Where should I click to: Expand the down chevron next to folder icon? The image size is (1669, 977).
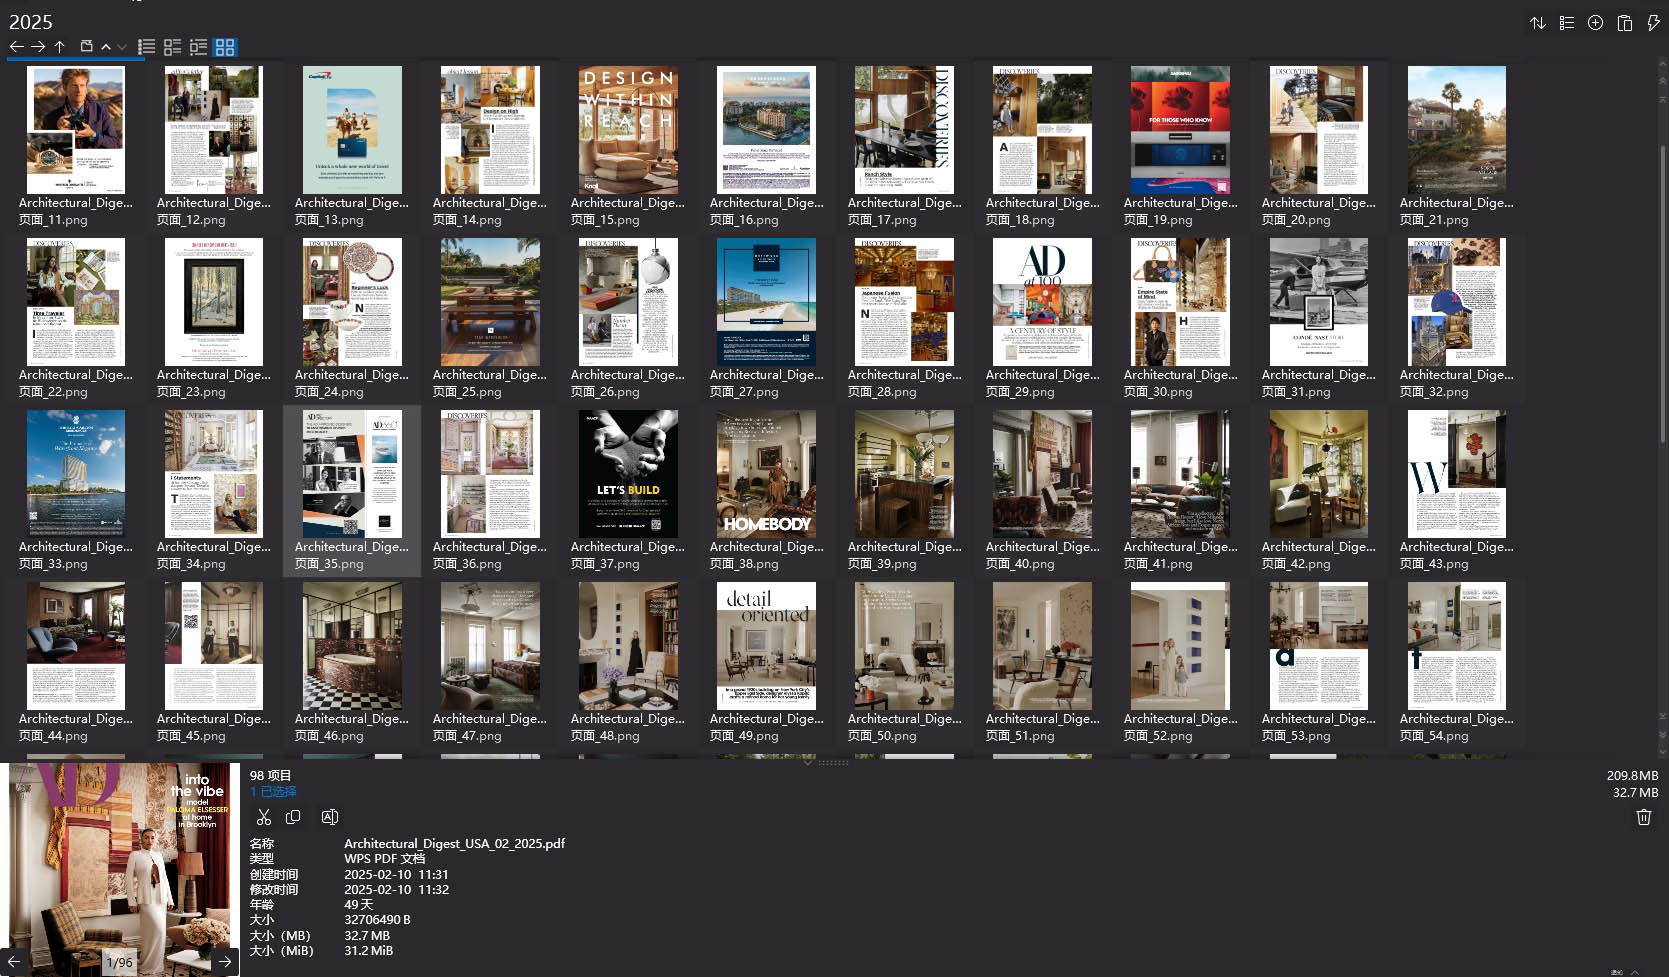click(x=122, y=47)
